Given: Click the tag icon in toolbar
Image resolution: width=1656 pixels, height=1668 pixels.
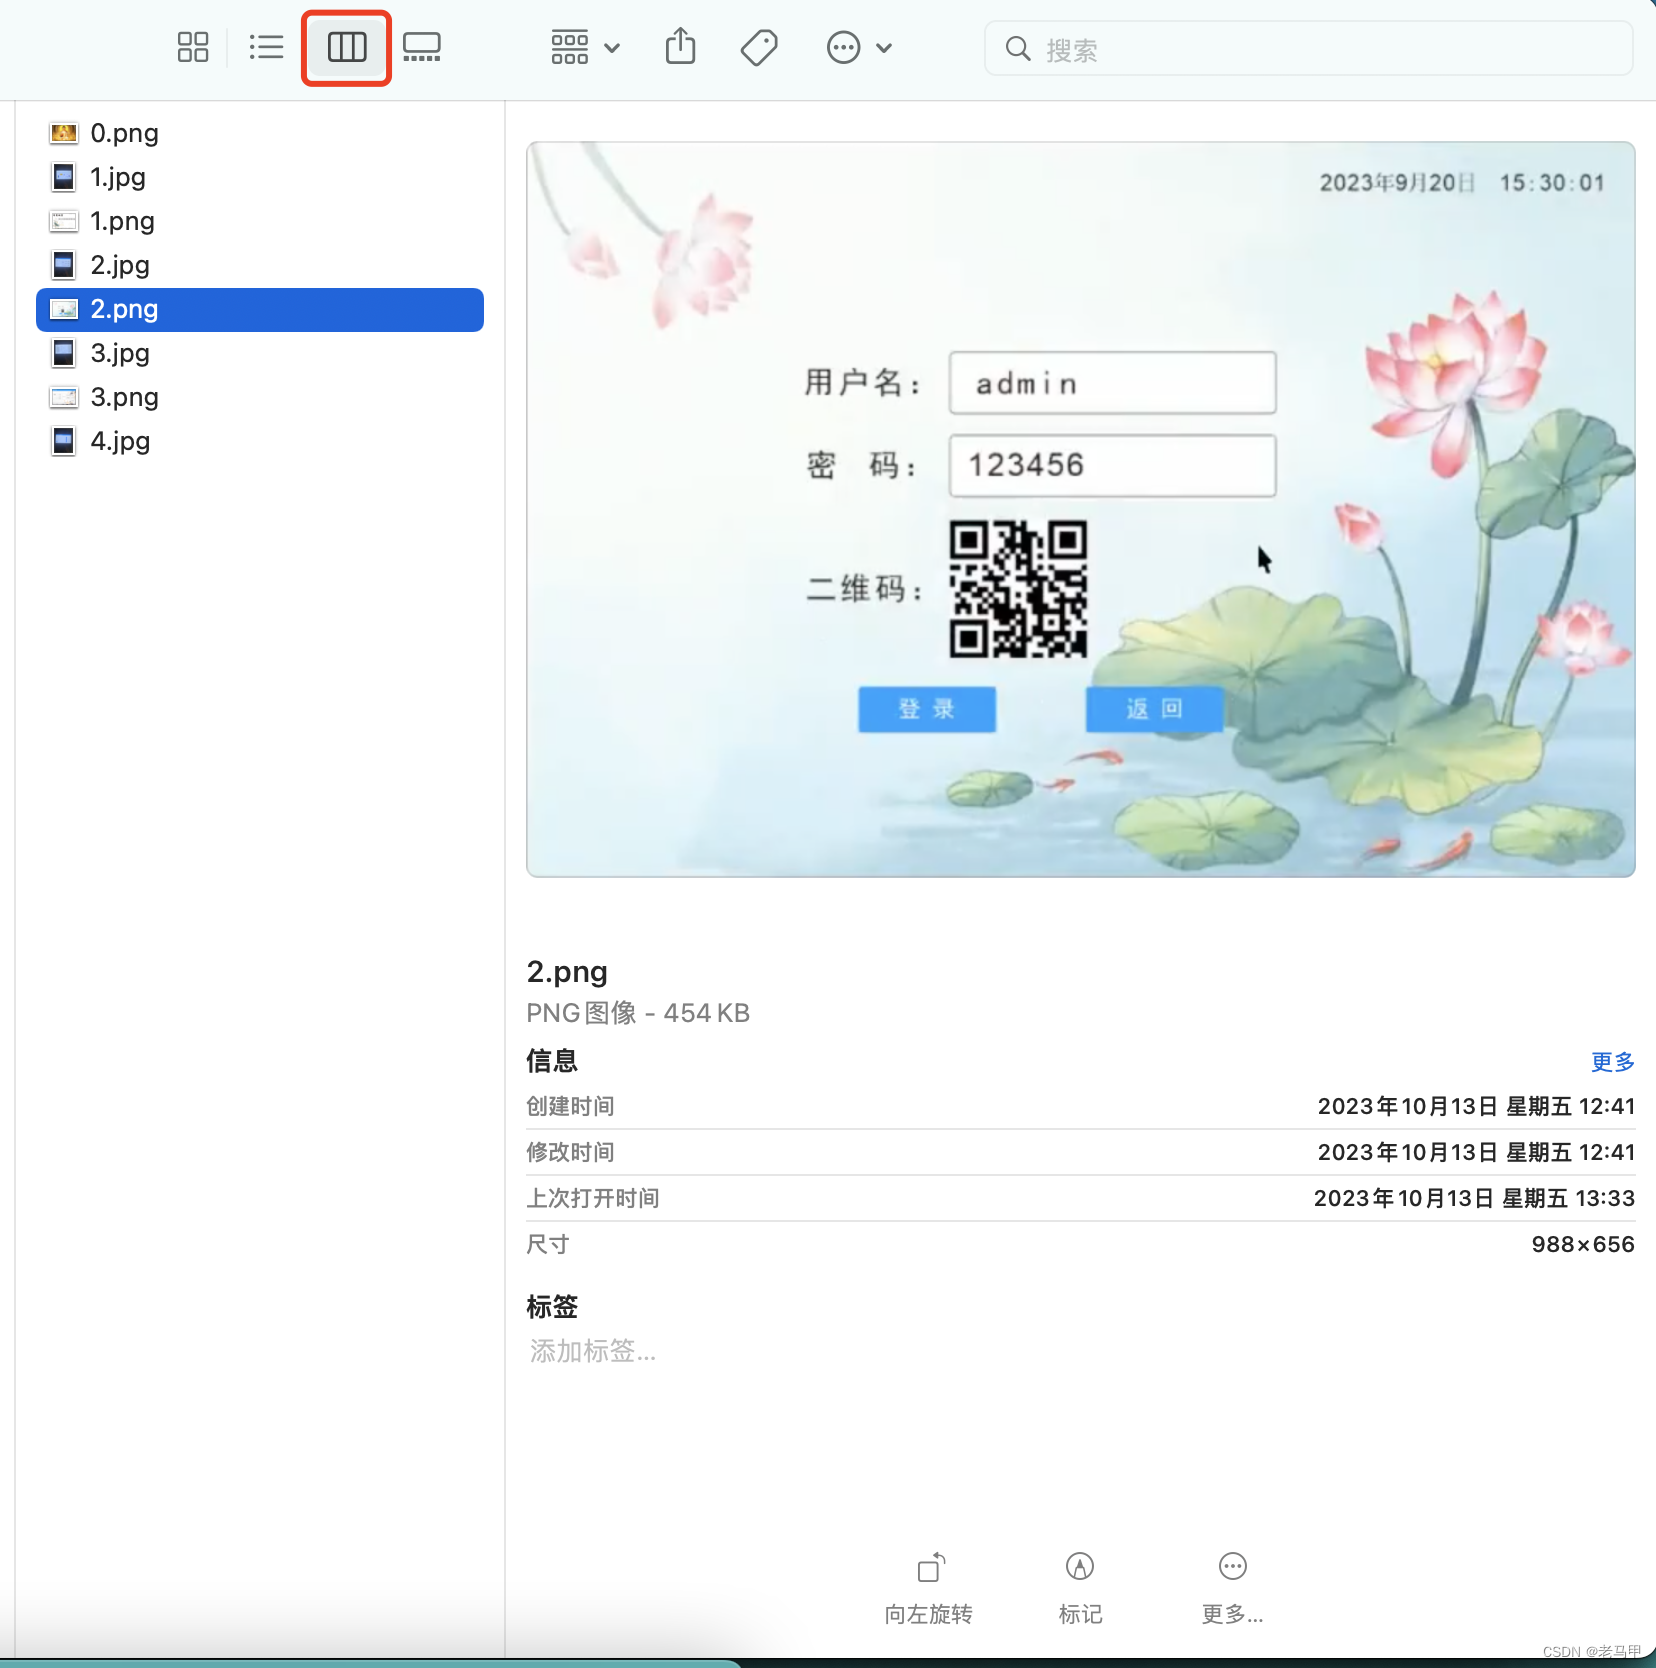Looking at the screenshot, I should [759, 47].
